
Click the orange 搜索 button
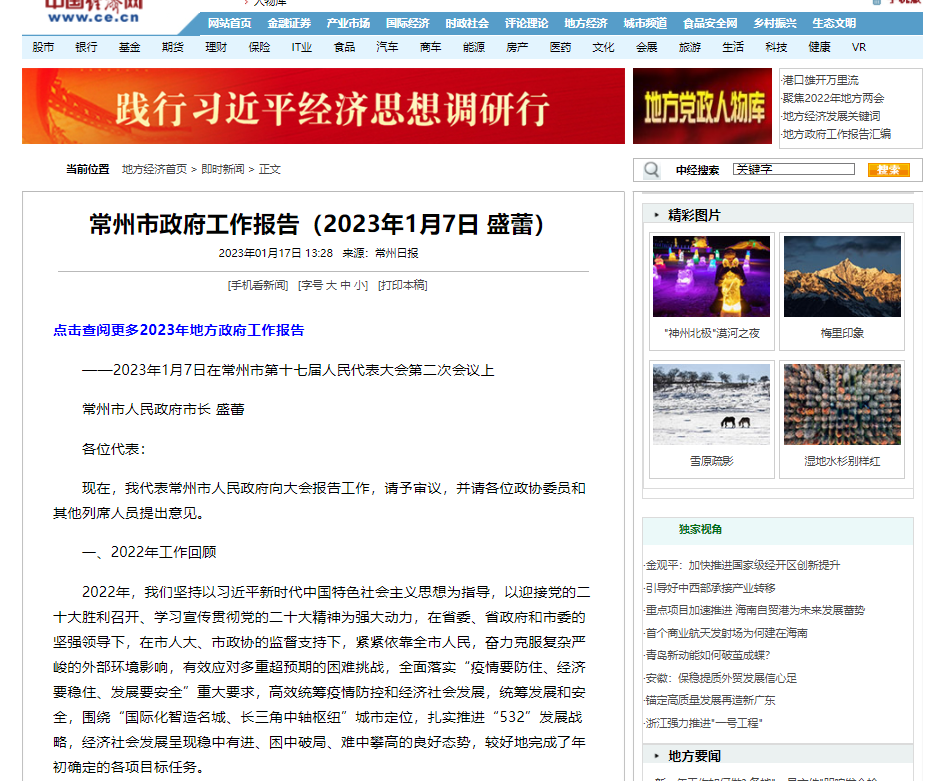pos(888,170)
